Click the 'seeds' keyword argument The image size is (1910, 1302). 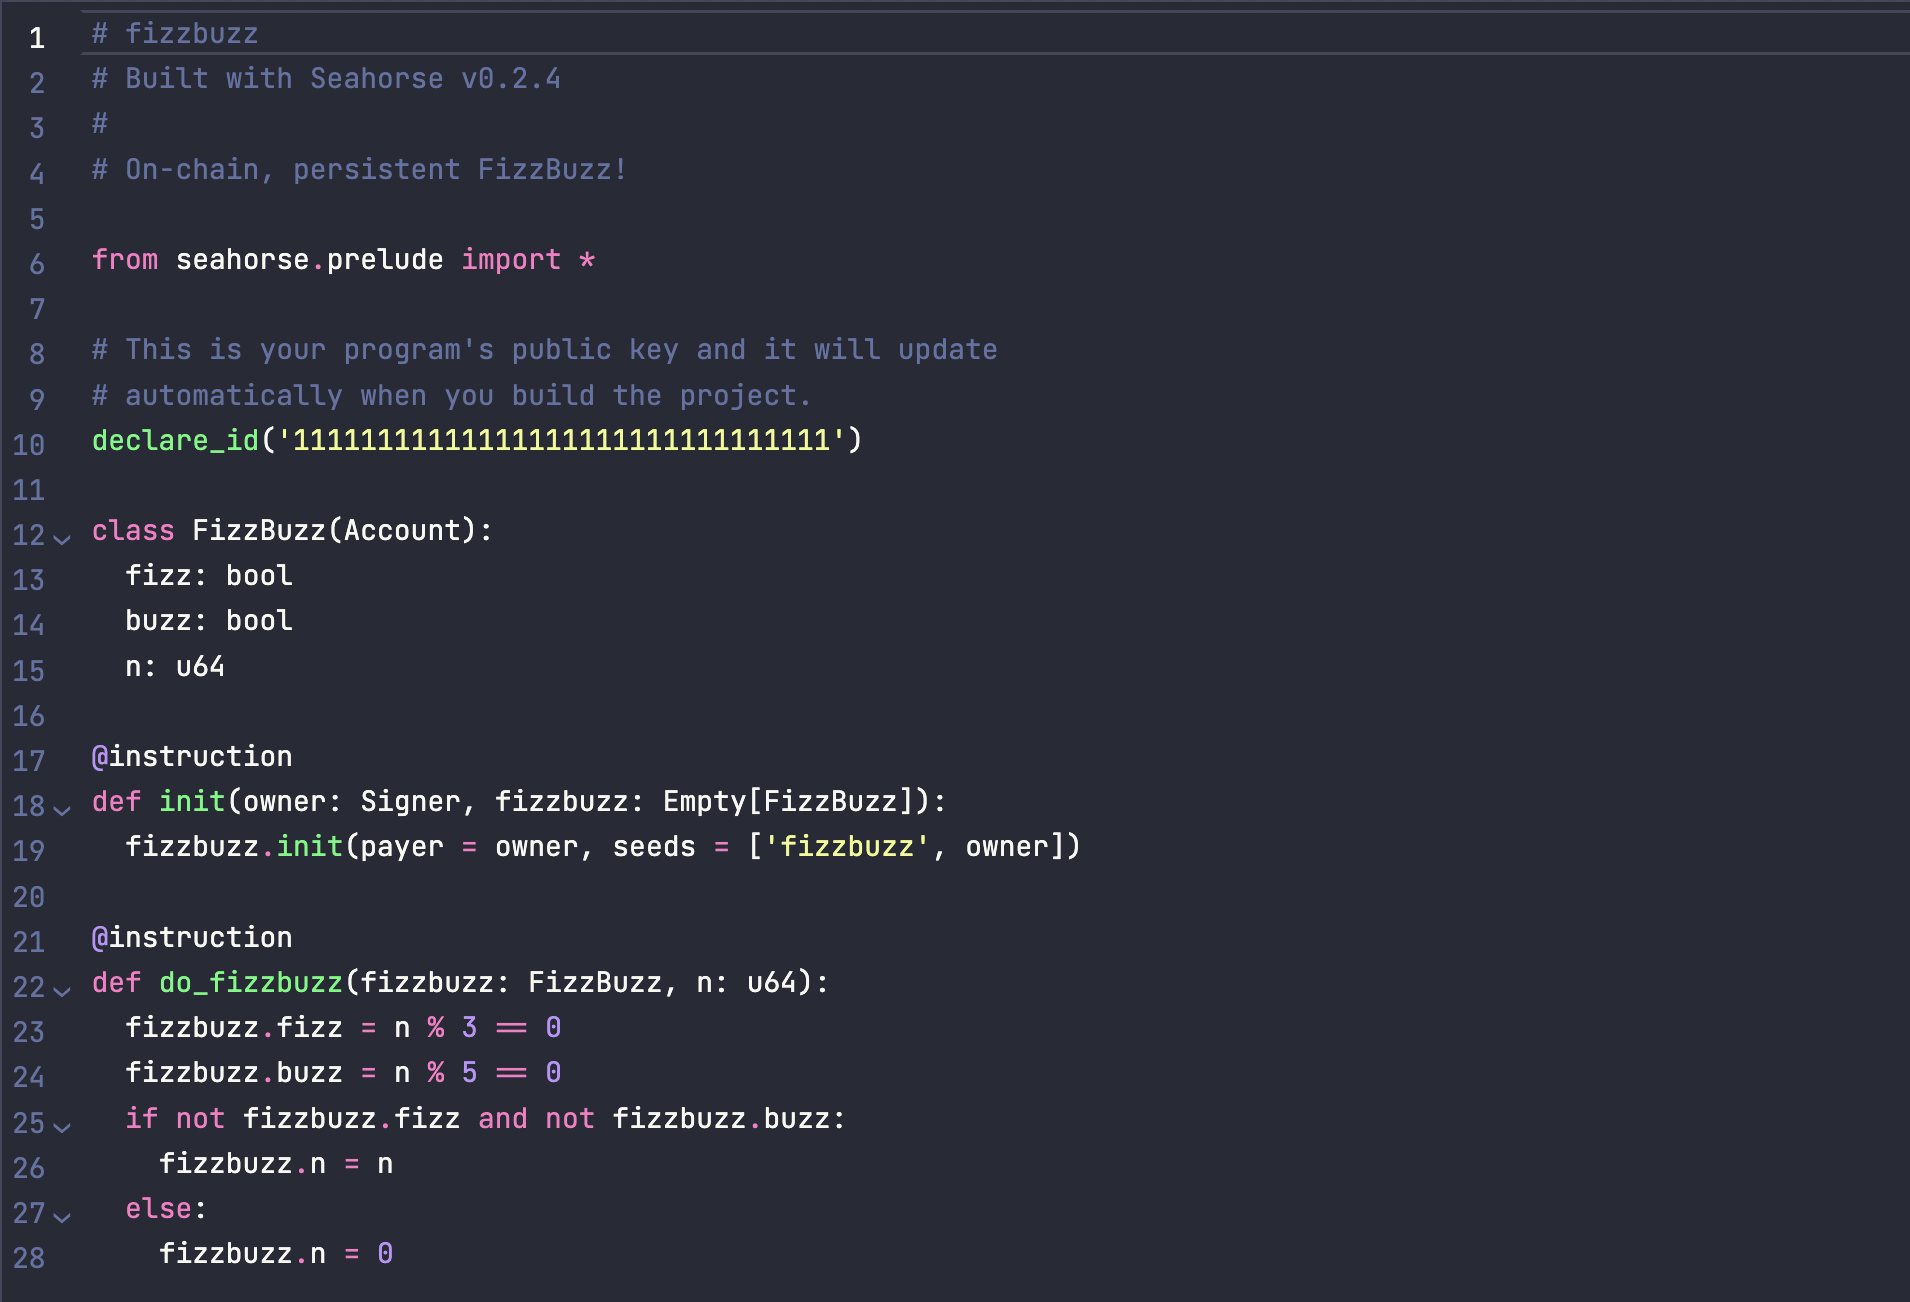coord(654,847)
